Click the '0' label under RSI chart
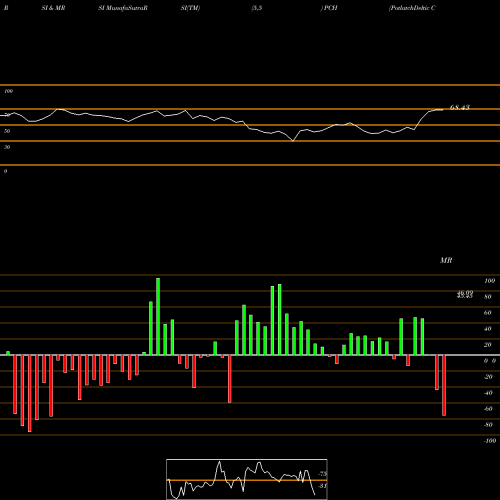 click(5, 171)
